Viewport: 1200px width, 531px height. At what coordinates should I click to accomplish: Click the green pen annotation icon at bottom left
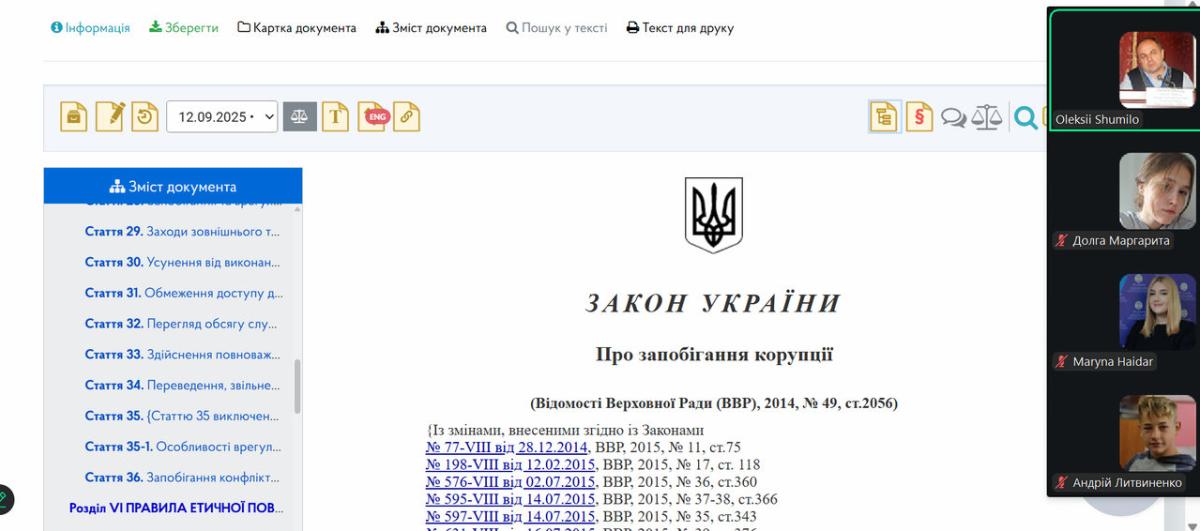pos(4,498)
